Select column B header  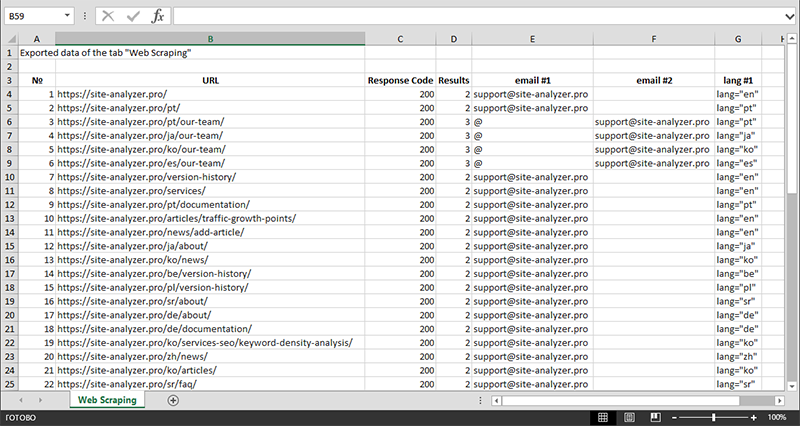[210, 39]
